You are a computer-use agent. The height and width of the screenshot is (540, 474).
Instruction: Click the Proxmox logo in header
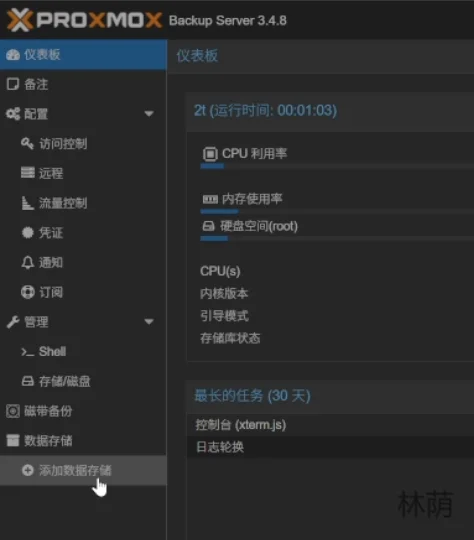84,20
